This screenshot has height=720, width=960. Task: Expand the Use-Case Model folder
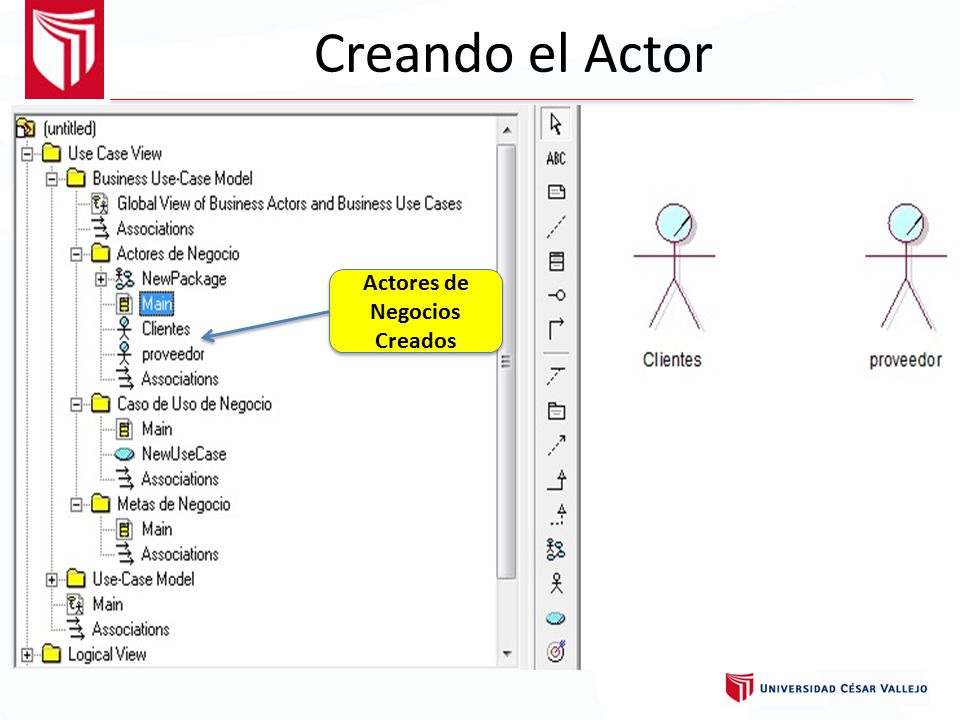(x=52, y=579)
